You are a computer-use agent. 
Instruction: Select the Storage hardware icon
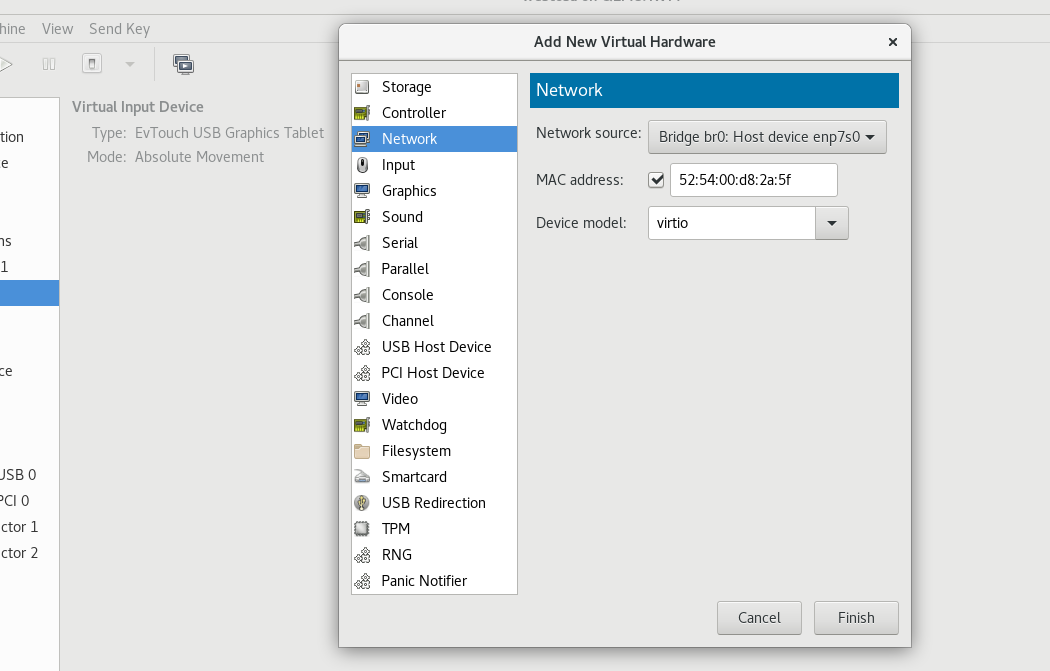(x=362, y=87)
